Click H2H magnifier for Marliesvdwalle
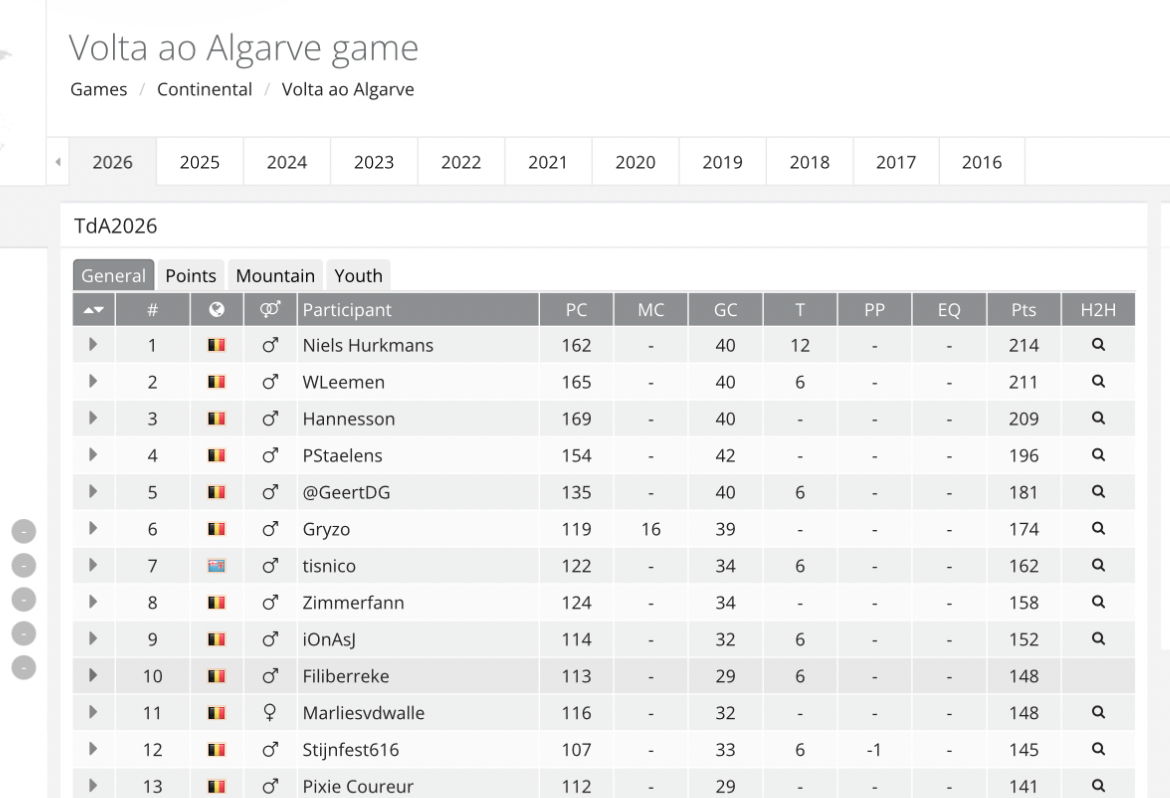The height and width of the screenshot is (798, 1170). pyautogui.click(x=1098, y=713)
